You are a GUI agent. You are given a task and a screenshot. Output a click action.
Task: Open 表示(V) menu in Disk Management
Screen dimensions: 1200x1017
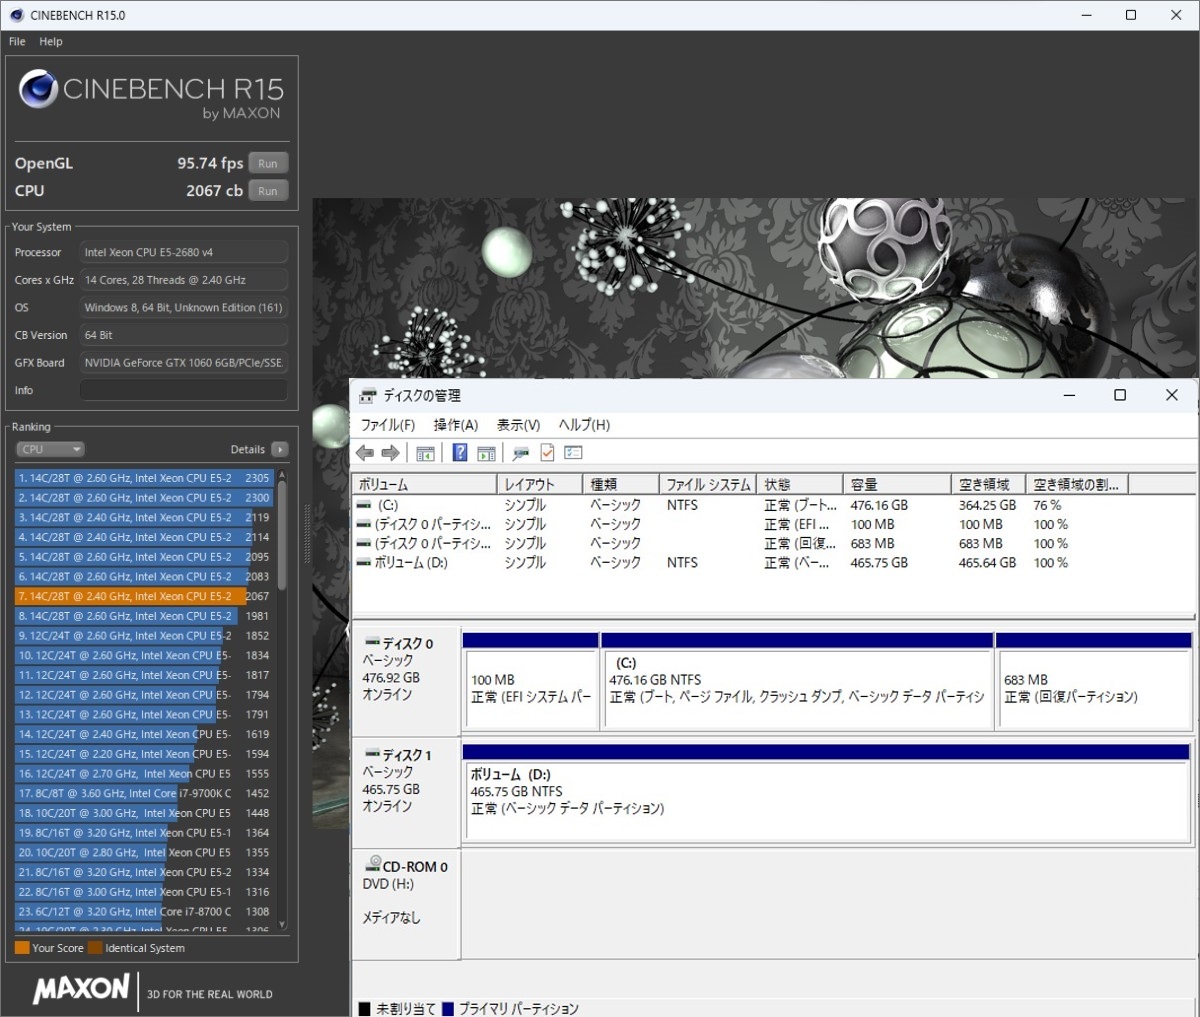[518, 425]
